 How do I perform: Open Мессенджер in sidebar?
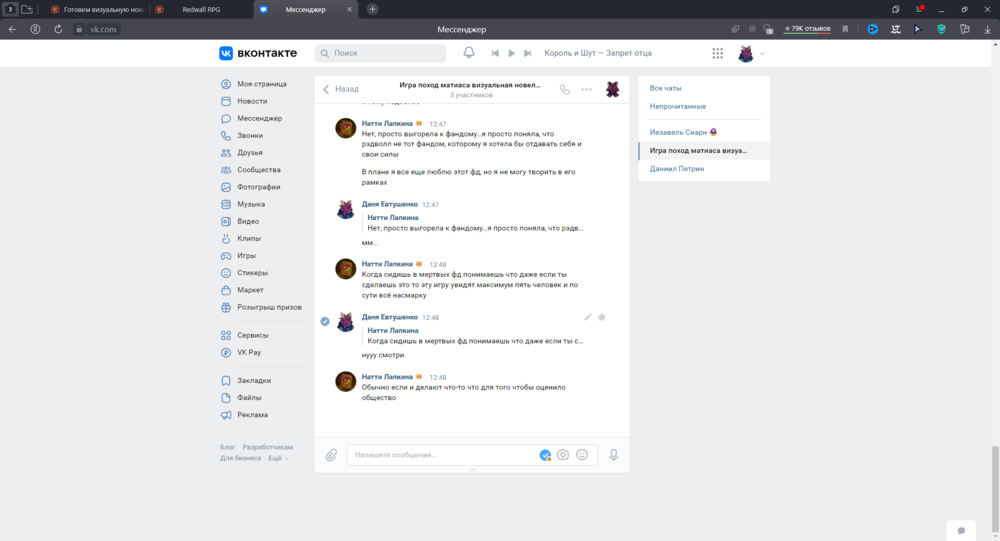coord(251,118)
